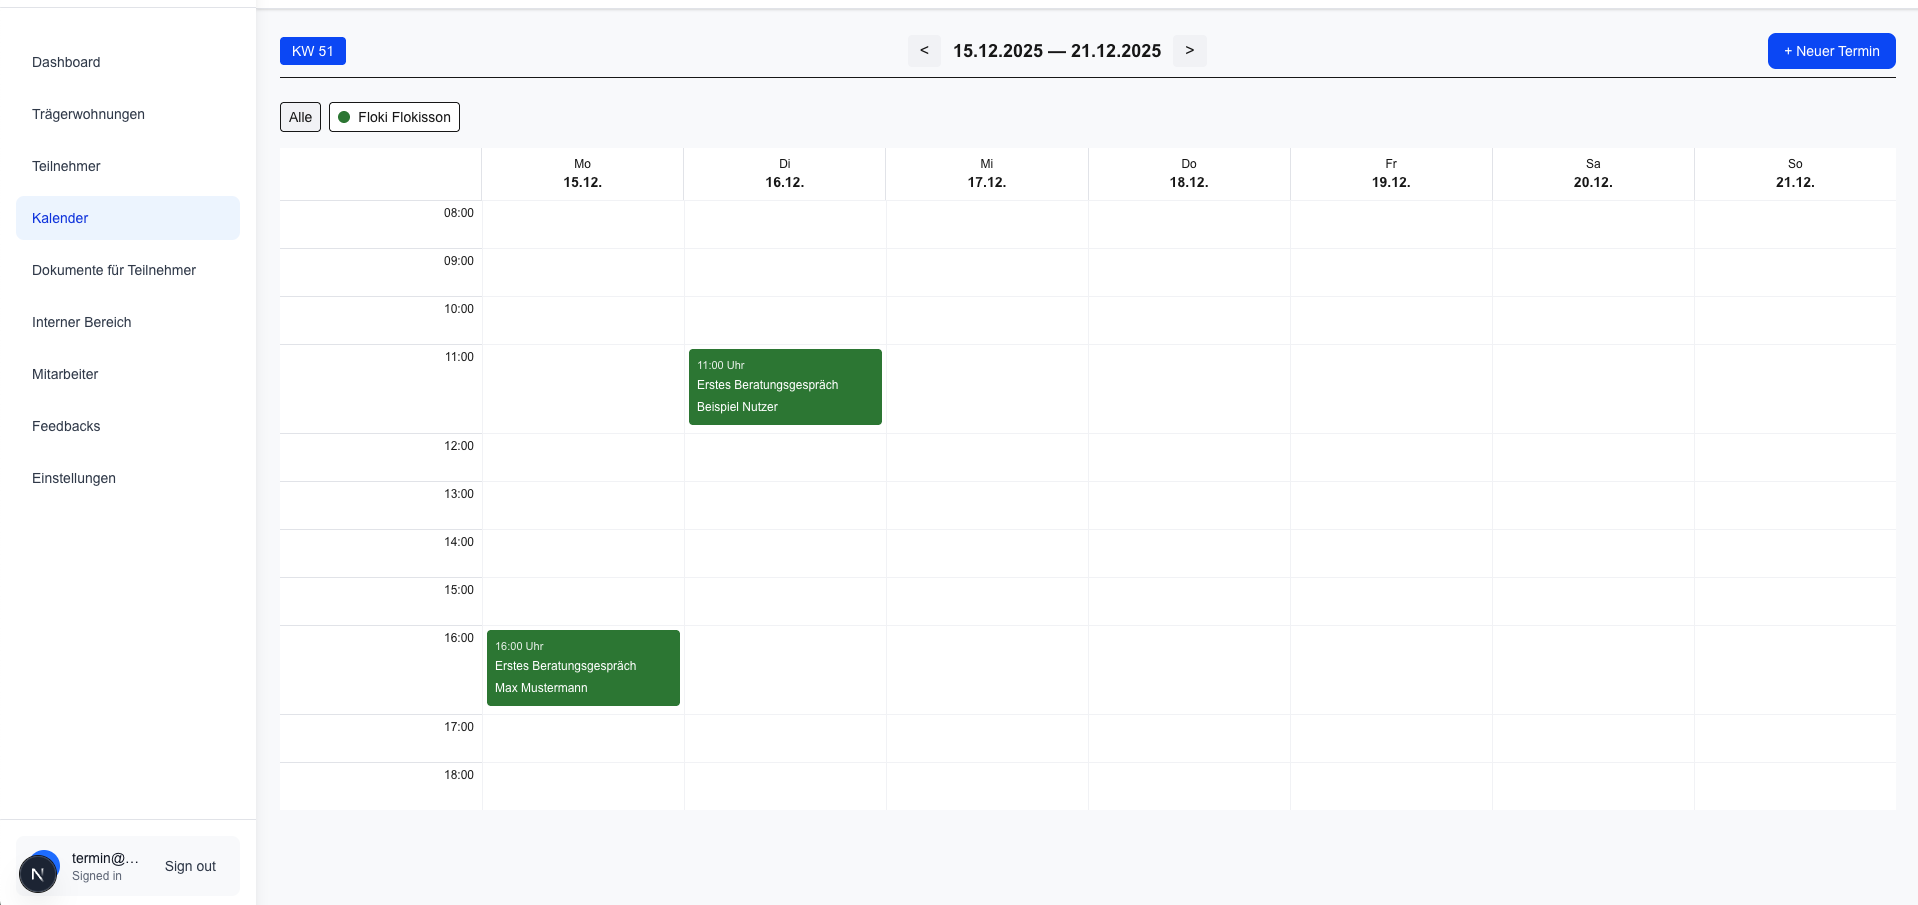Go to the previous week
The width and height of the screenshot is (1918, 905).
pos(924,51)
